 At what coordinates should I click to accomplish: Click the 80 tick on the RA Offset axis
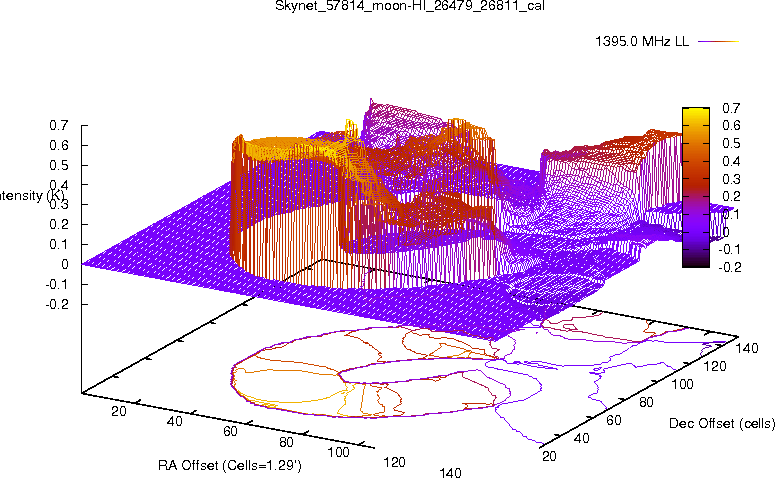[x=286, y=441]
